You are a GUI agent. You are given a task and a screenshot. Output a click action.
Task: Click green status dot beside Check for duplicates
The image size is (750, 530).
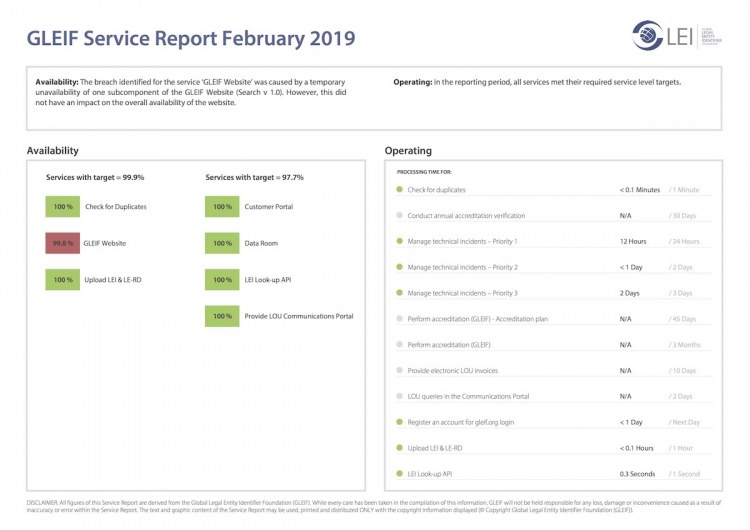[x=399, y=189]
